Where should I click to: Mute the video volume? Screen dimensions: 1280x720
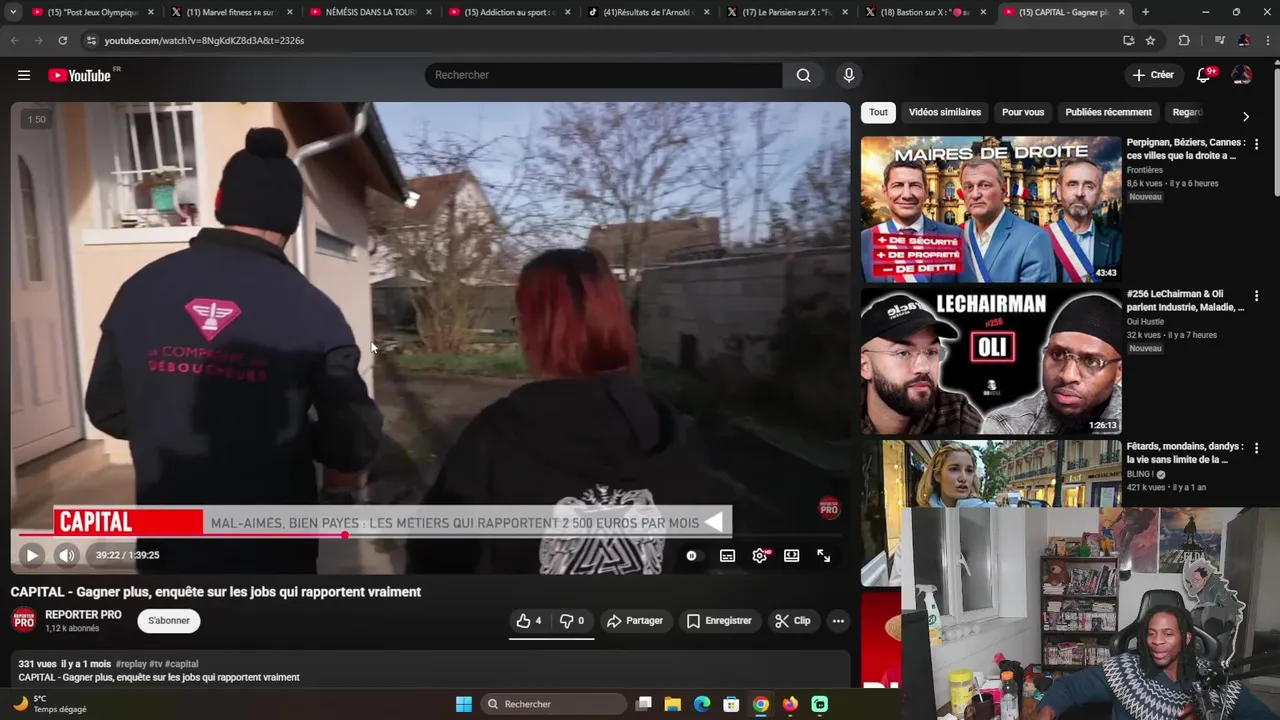[66, 555]
